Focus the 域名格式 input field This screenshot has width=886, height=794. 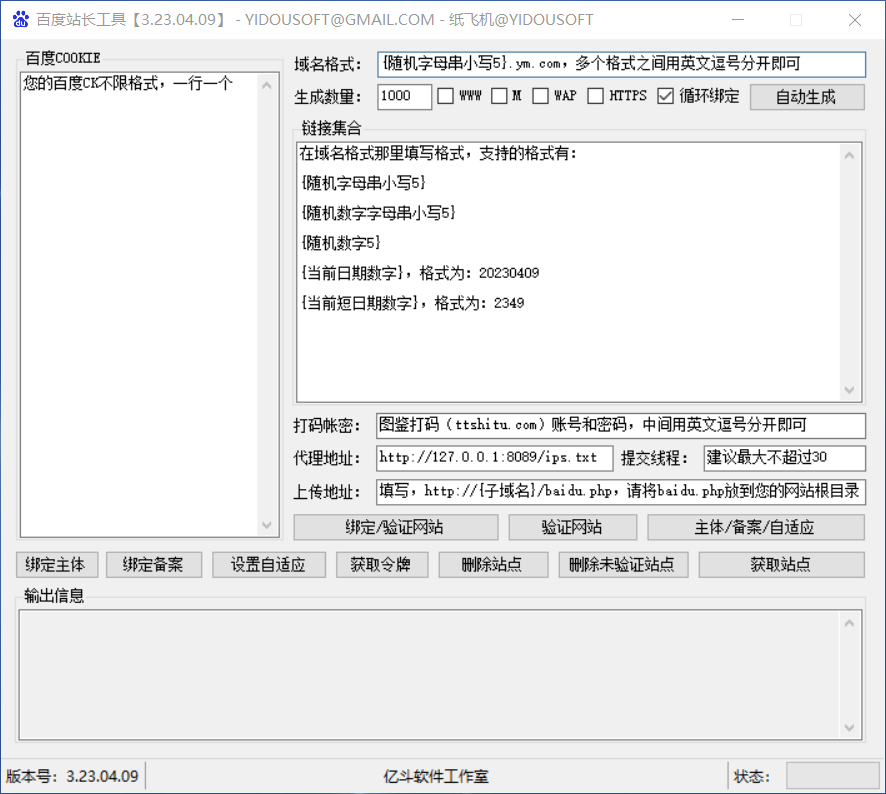click(621, 64)
